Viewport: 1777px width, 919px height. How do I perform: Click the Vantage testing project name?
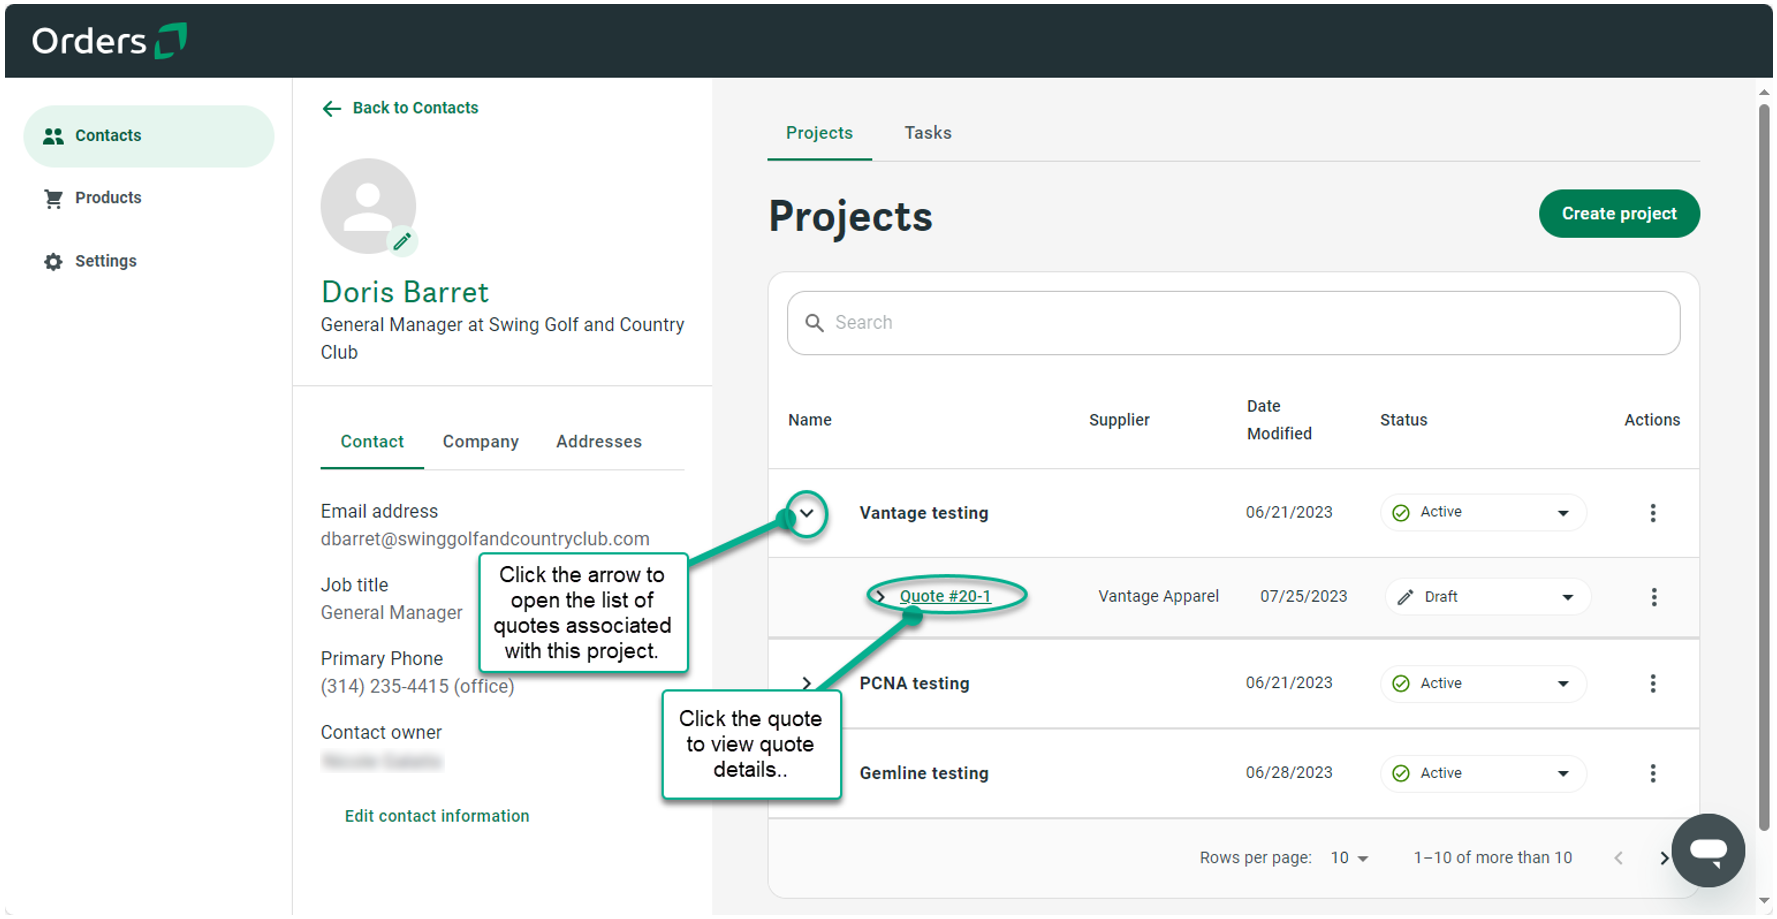(x=924, y=513)
